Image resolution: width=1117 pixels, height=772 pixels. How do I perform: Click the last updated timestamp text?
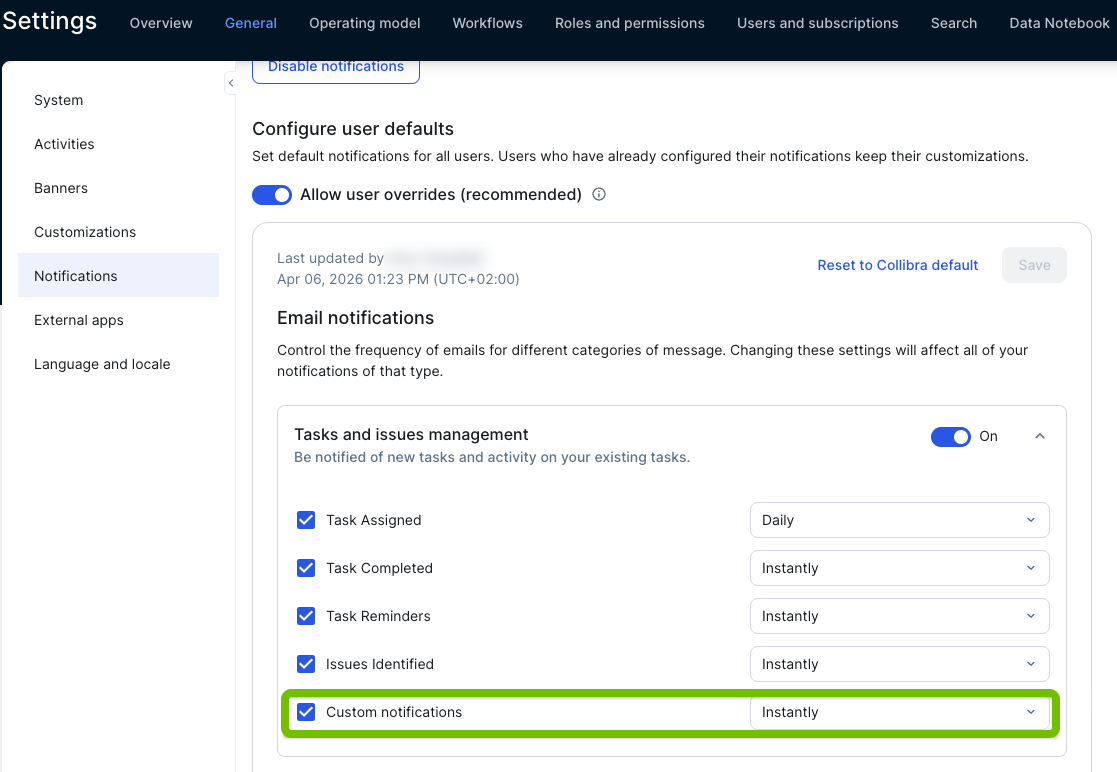tap(398, 279)
